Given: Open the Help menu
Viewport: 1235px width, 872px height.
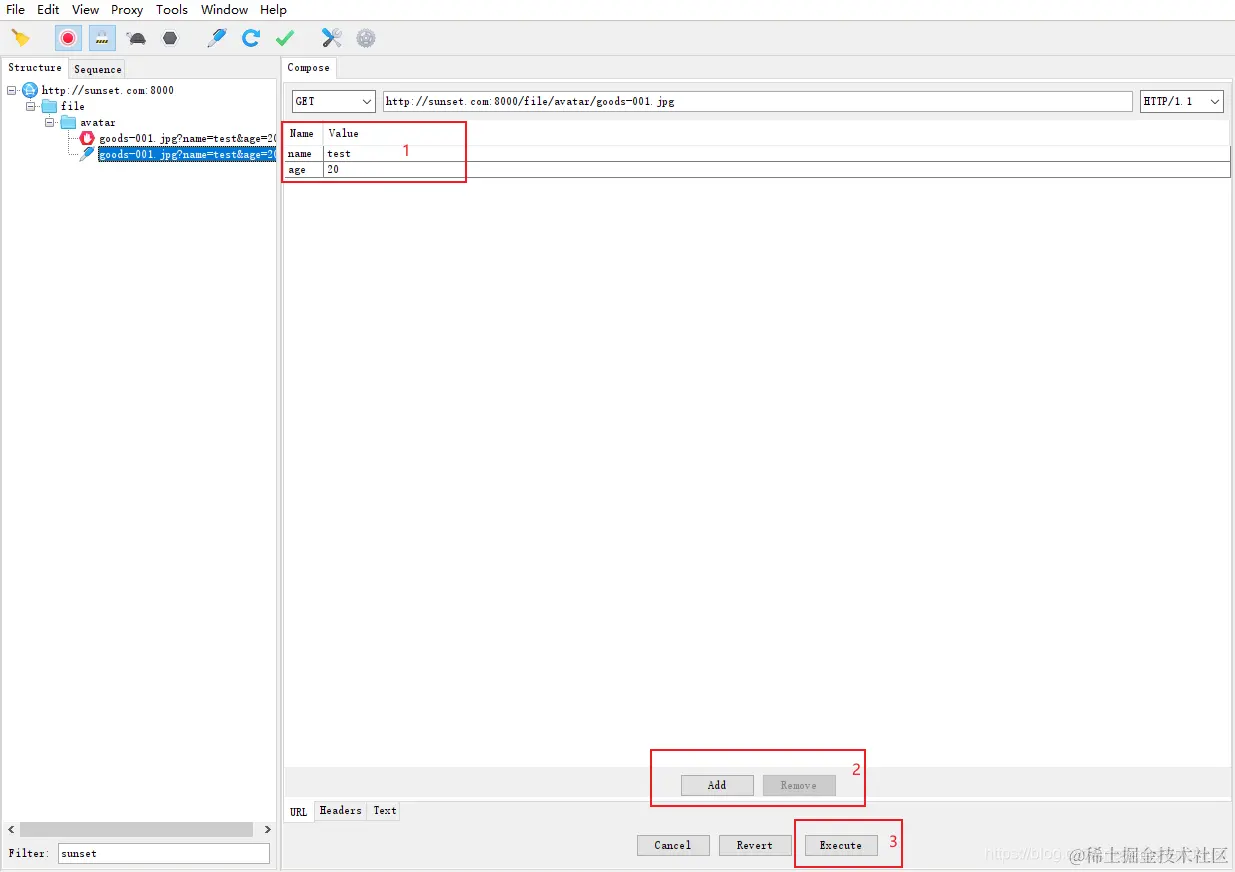Looking at the screenshot, I should click(273, 9).
